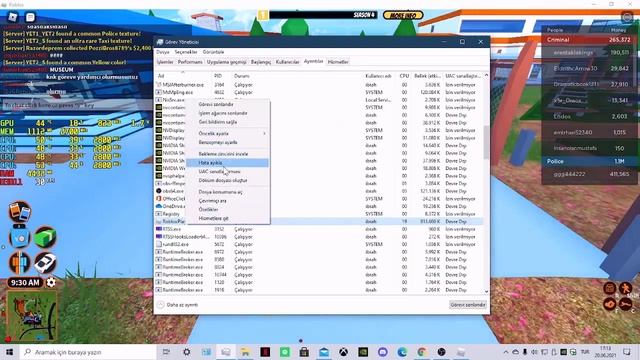Viewport: 640px width, 360px height.
Task: Click the obs64.exe process icon
Action: [159, 191]
